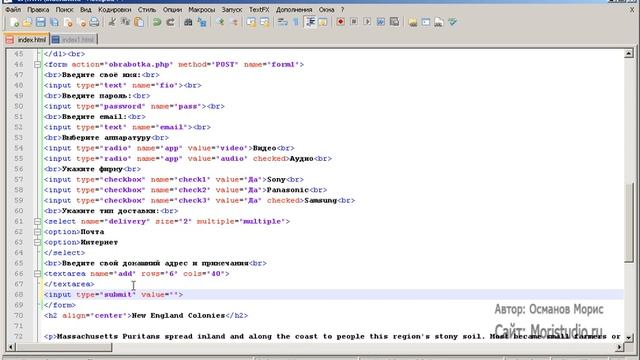Open the TextFX menu
Viewport: 640px width, 360px height.
[259, 9]
